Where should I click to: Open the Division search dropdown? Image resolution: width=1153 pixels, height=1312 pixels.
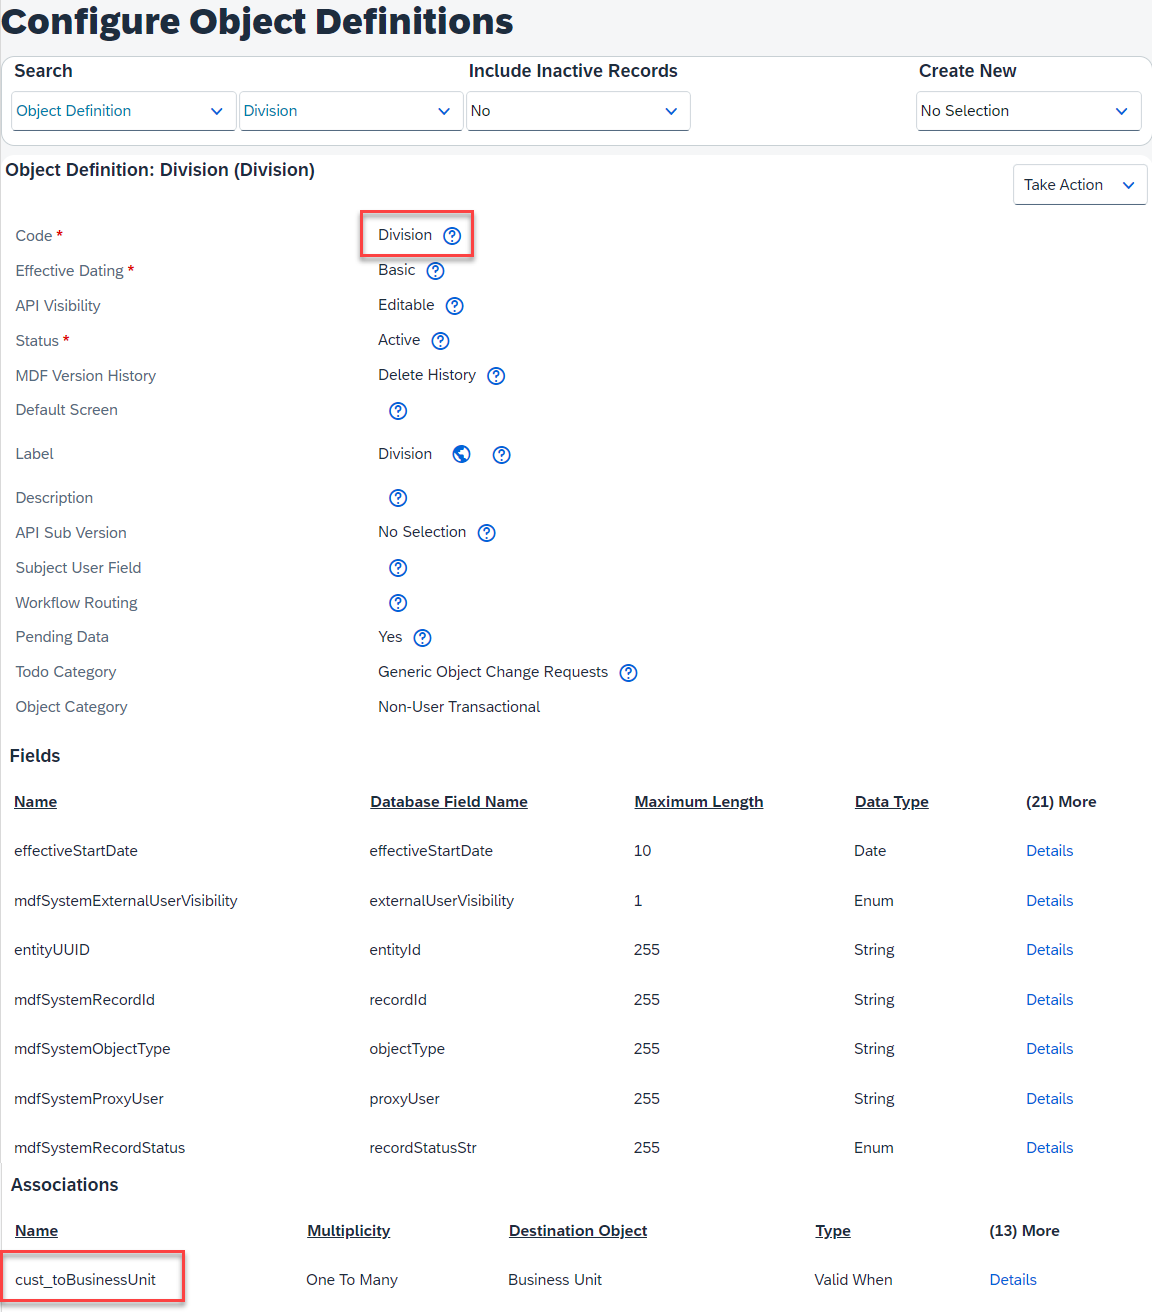point(351,111)
